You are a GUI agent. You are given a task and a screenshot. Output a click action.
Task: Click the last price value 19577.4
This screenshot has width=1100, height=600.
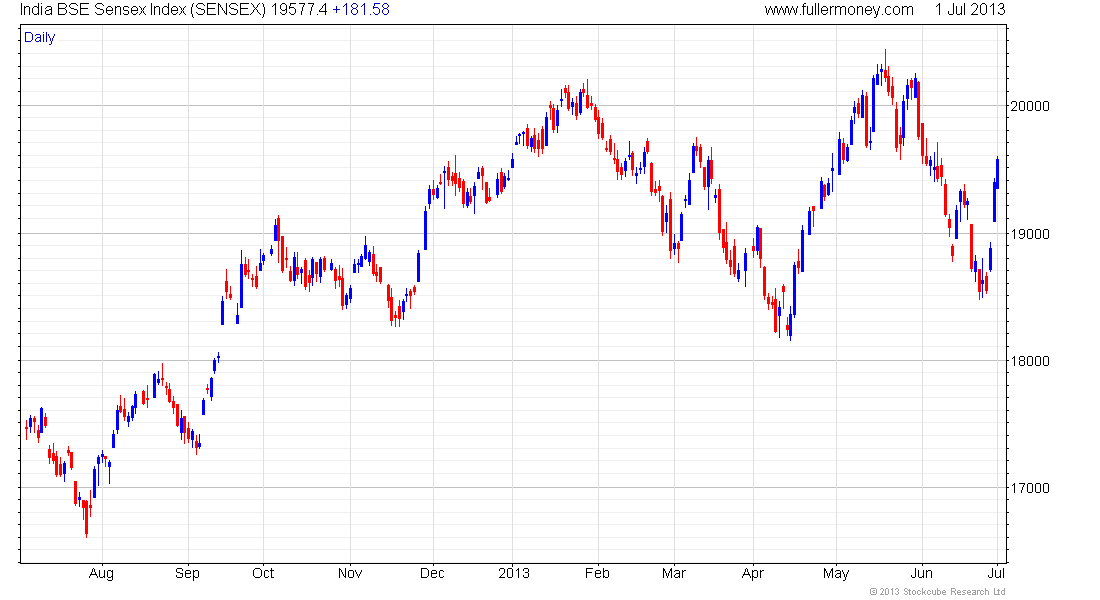click(299, 10)
